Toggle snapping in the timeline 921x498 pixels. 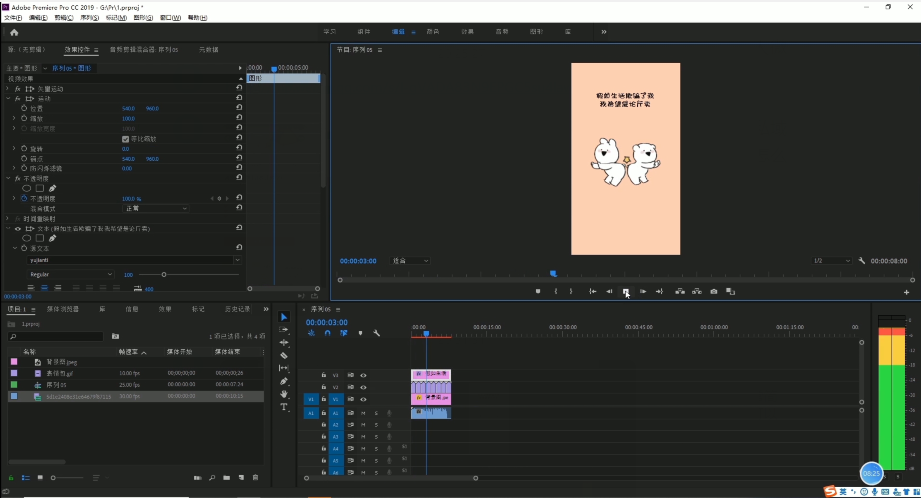coord(327,333)
